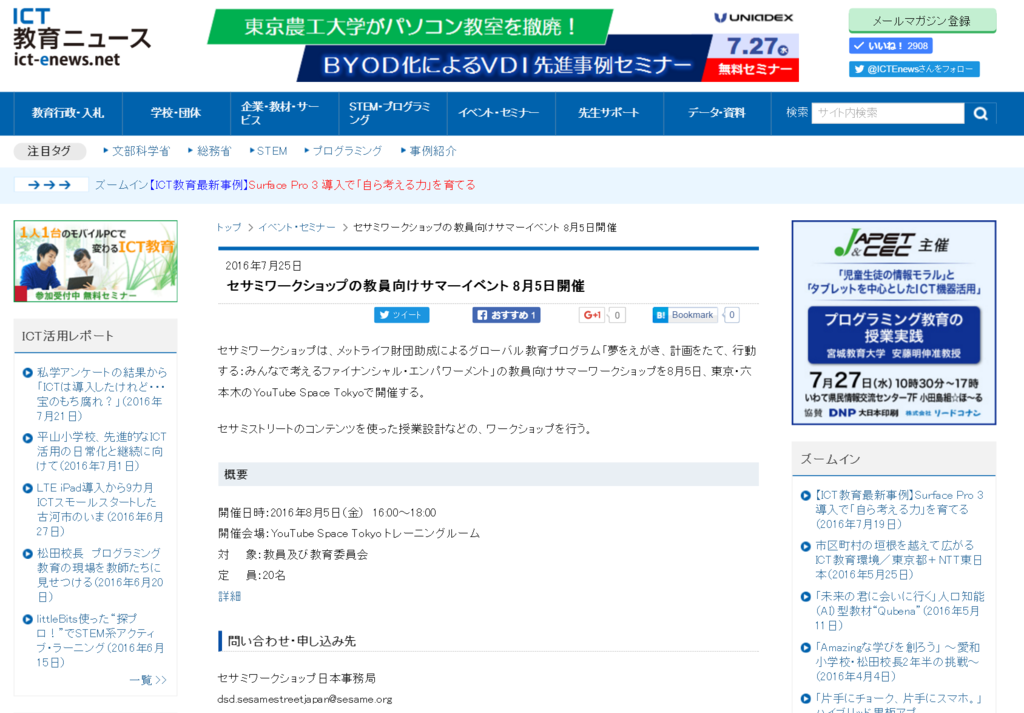Click the G+1 count bubble
The height and width of the screenshot is (713, 1024).
pyautogui.click(x=617, y=315)
